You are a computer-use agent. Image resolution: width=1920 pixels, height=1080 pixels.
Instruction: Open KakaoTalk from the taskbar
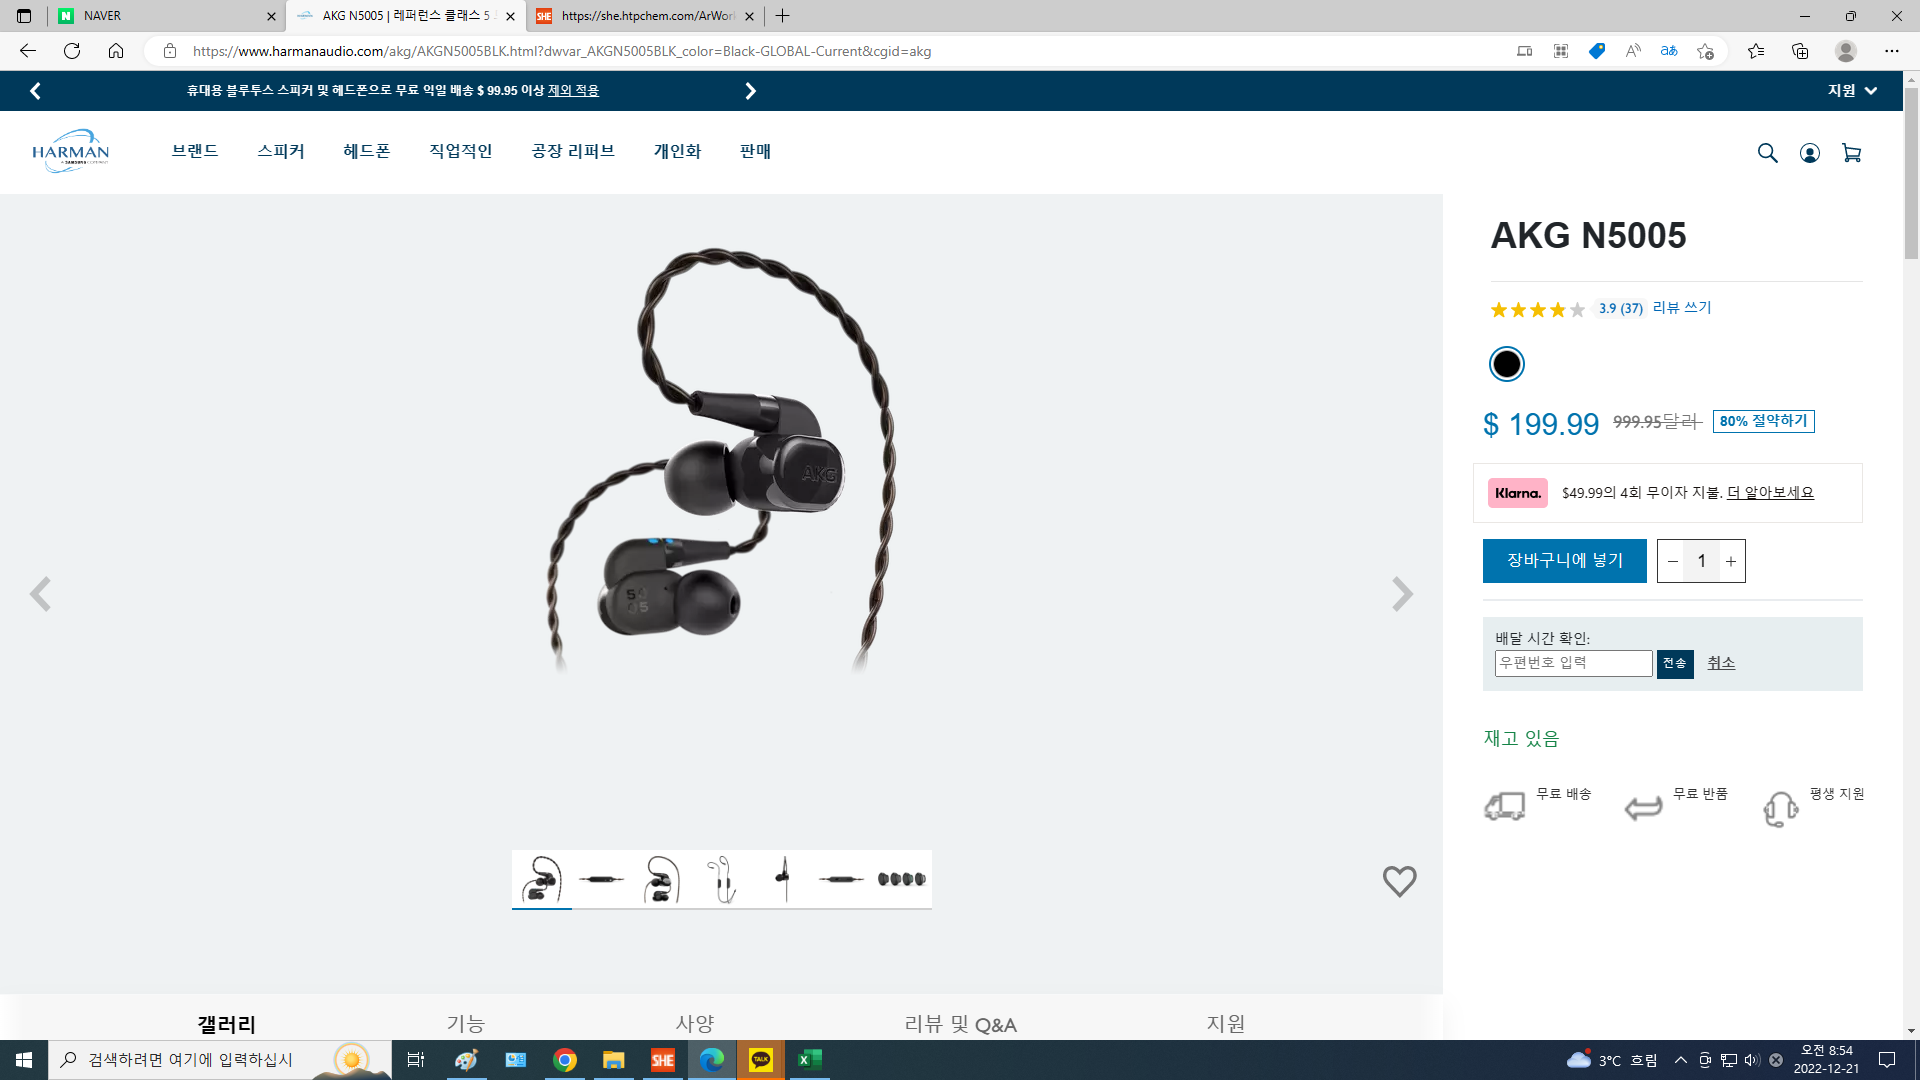(760, 1060)
